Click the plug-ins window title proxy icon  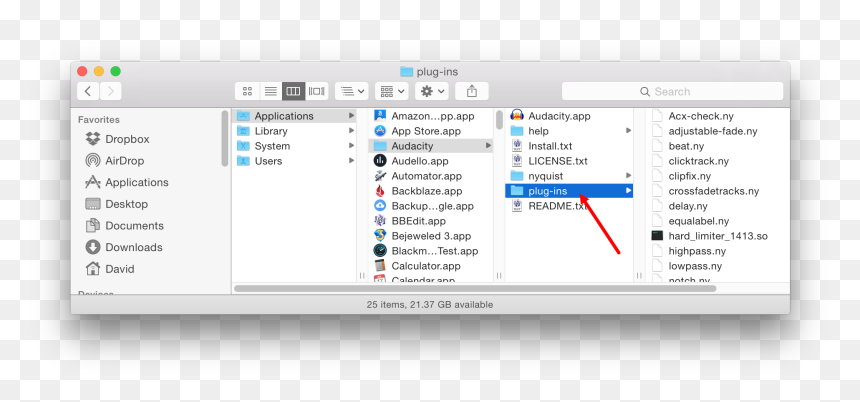[406, 72]
